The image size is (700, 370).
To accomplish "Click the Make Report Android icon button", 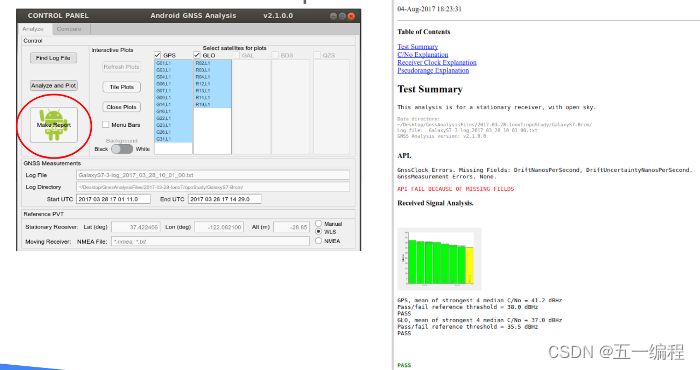I will coord(54,125).
